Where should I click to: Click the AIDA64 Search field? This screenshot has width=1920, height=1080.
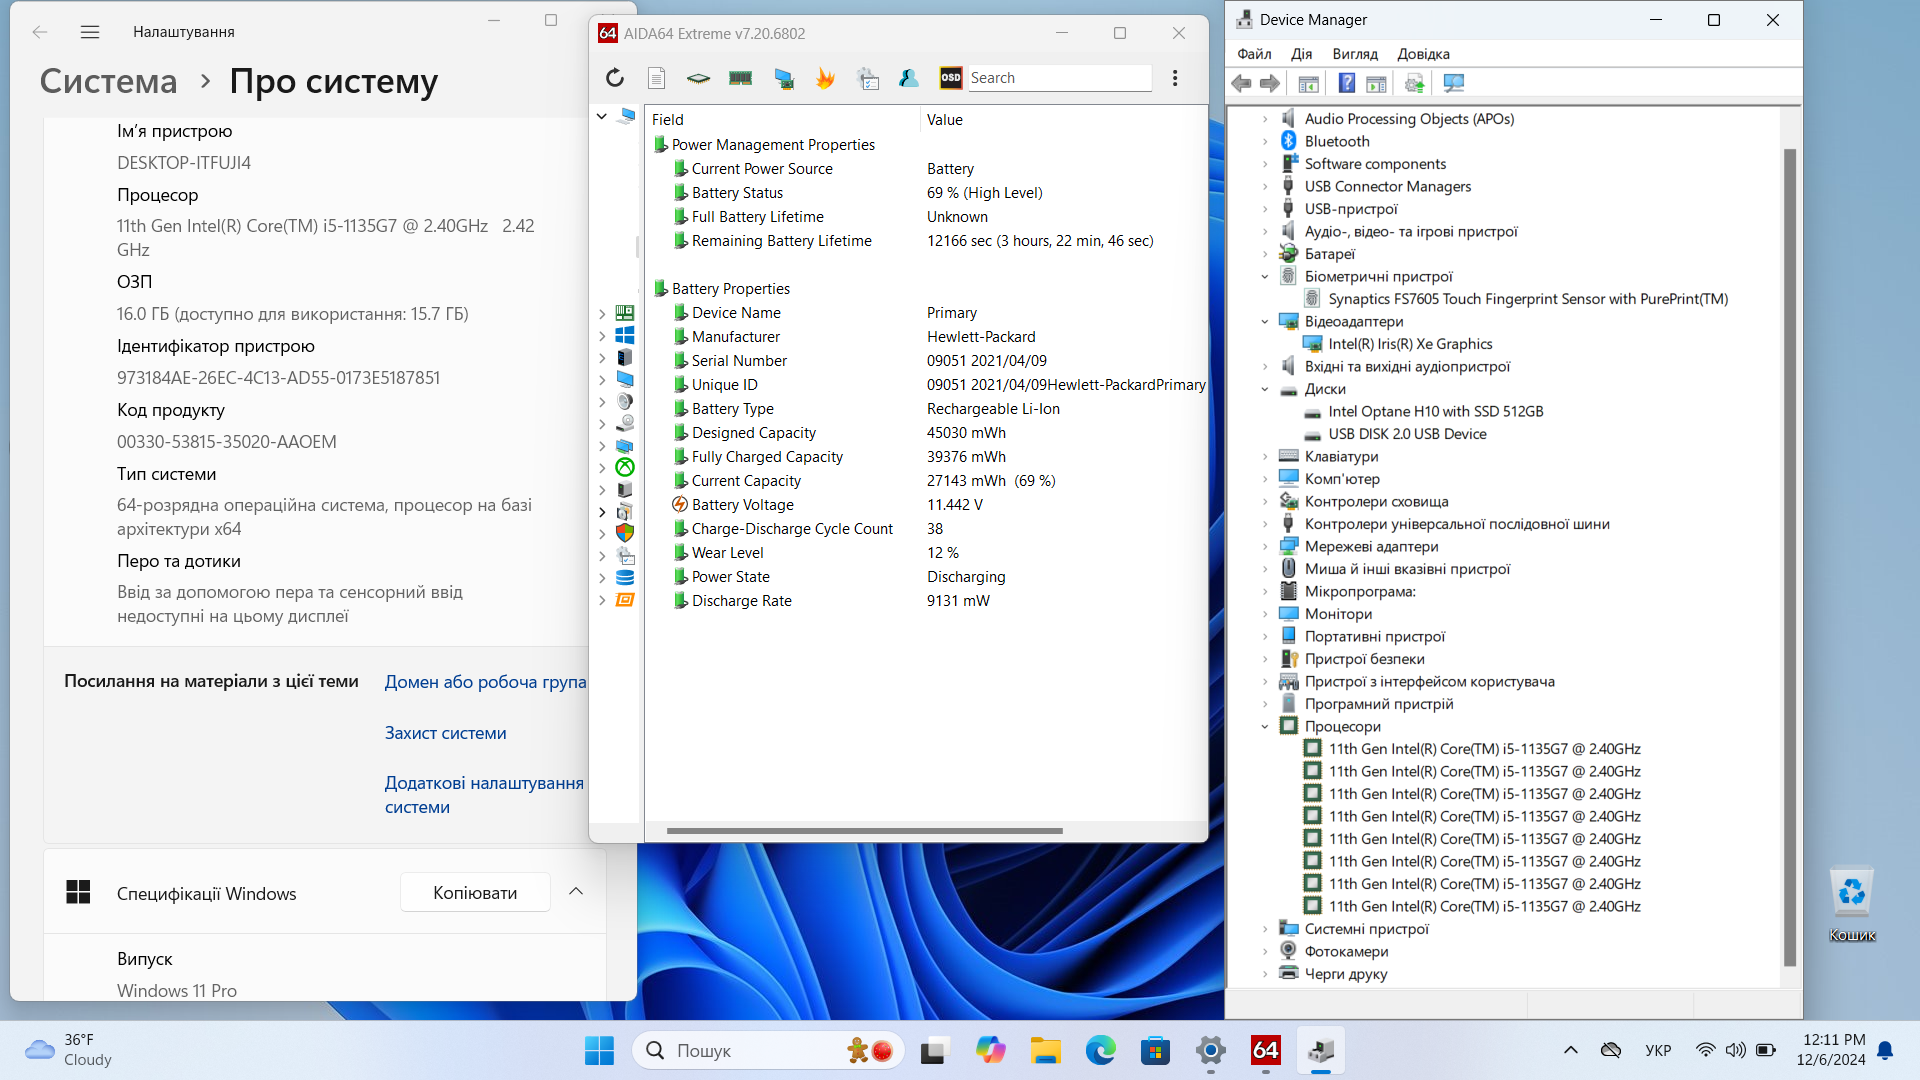[1059, 78]
